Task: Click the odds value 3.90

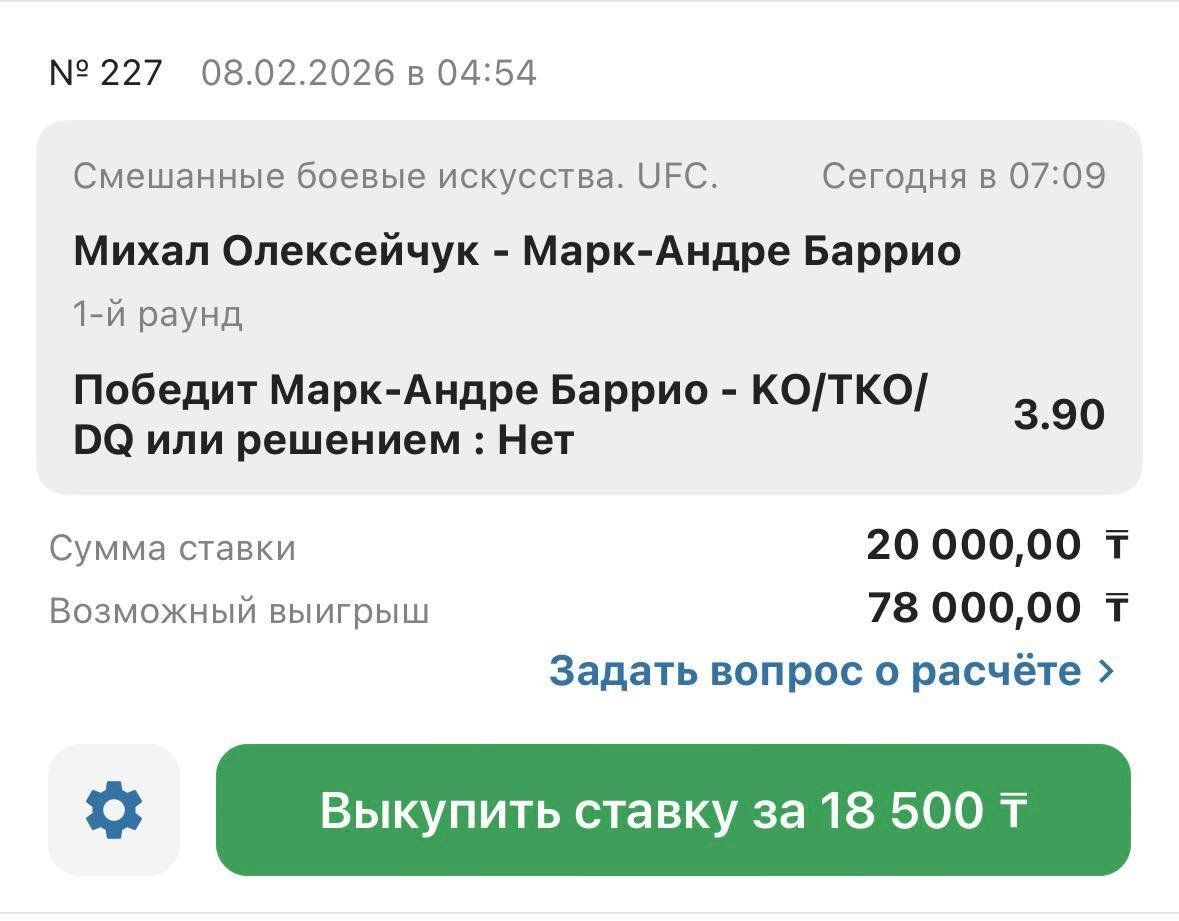Action: (x=1059, y=415)
